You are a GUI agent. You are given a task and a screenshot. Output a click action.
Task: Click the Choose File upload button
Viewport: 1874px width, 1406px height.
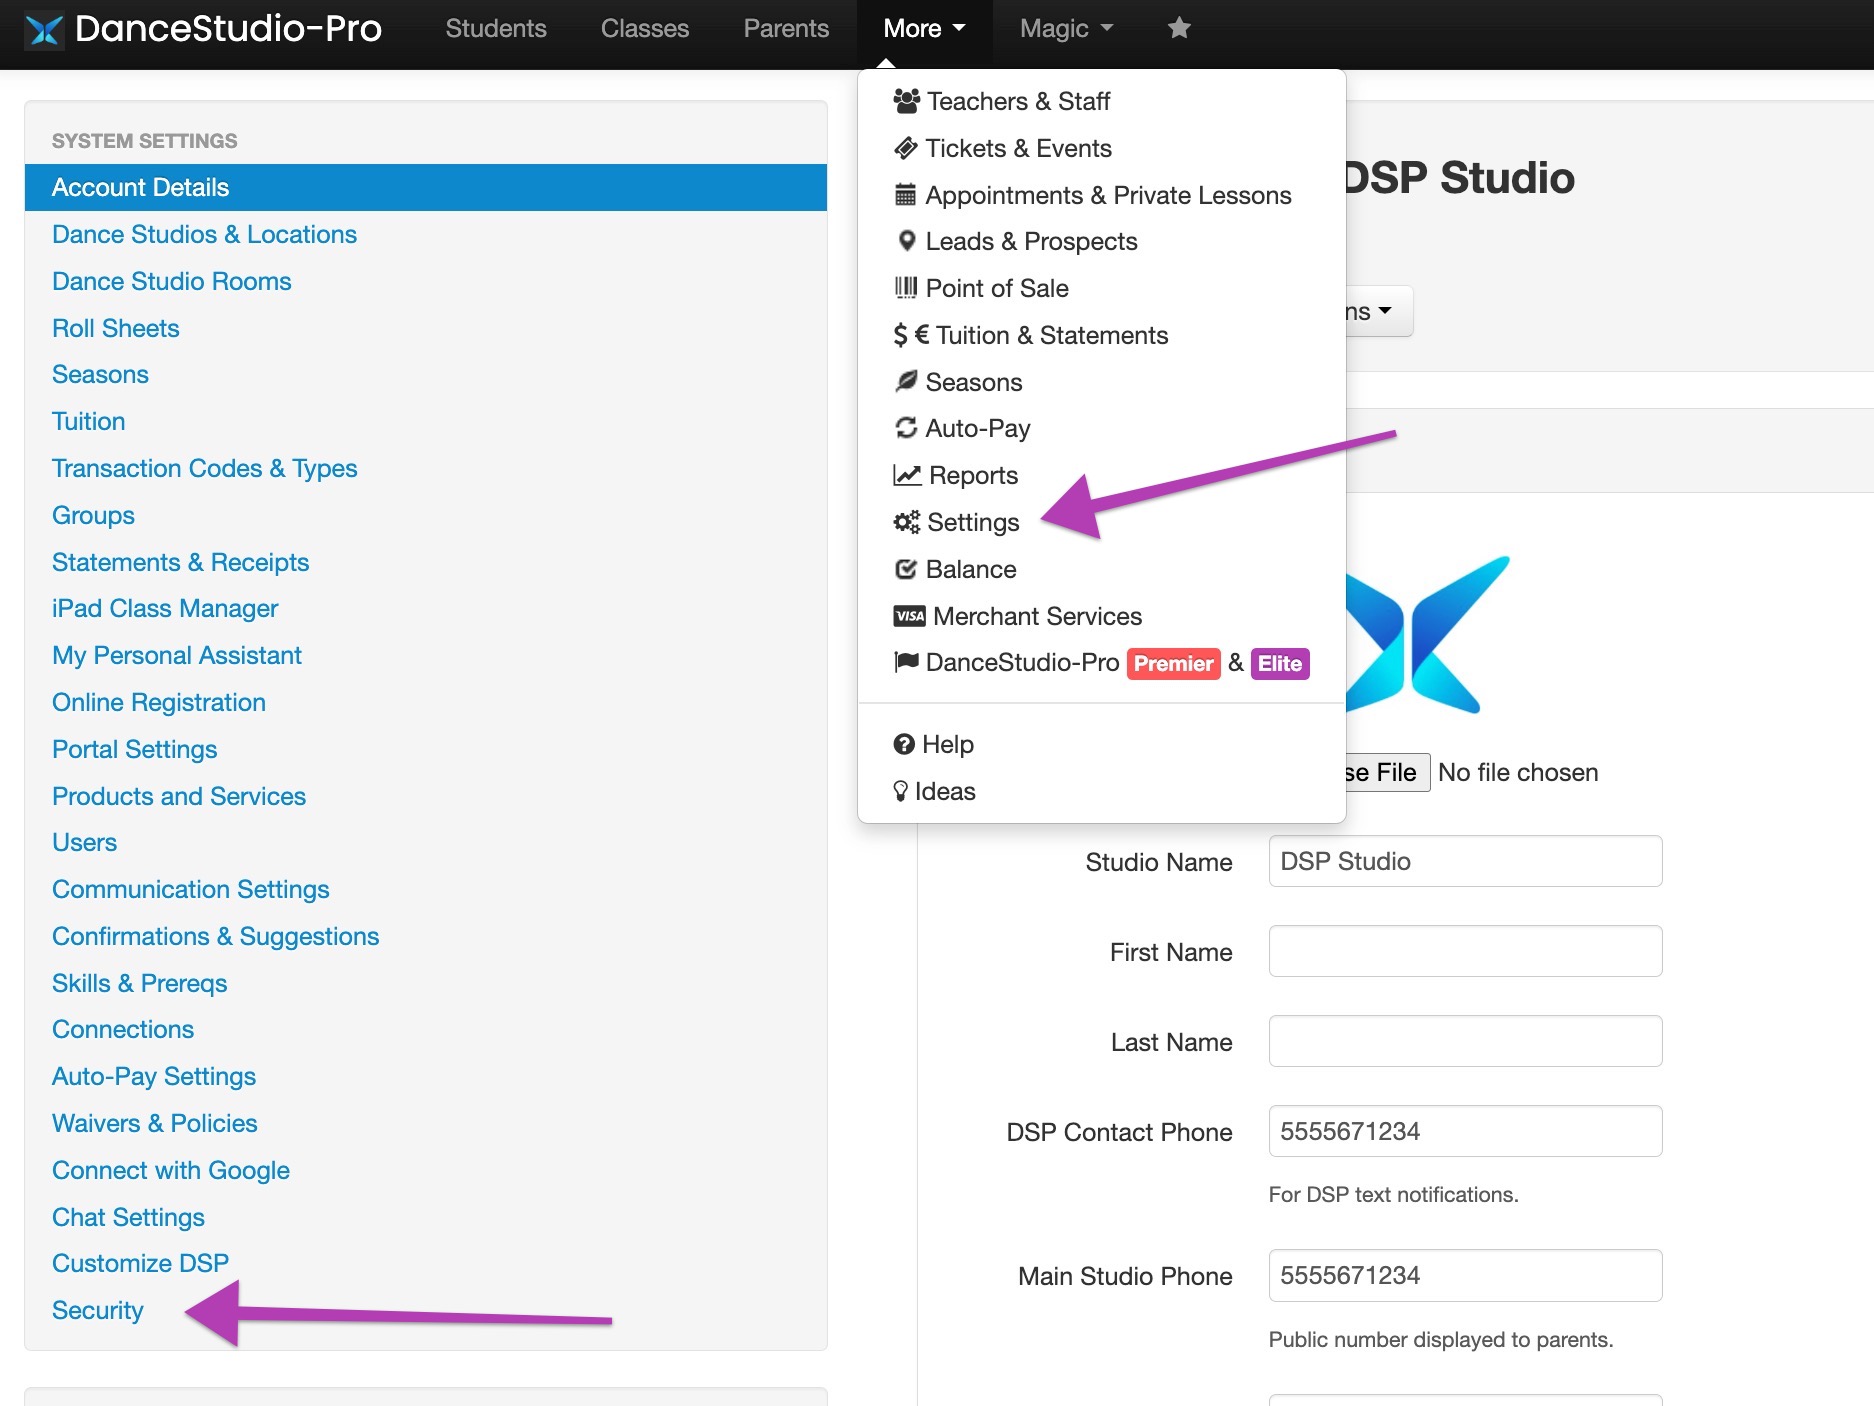coord(1386,772)
